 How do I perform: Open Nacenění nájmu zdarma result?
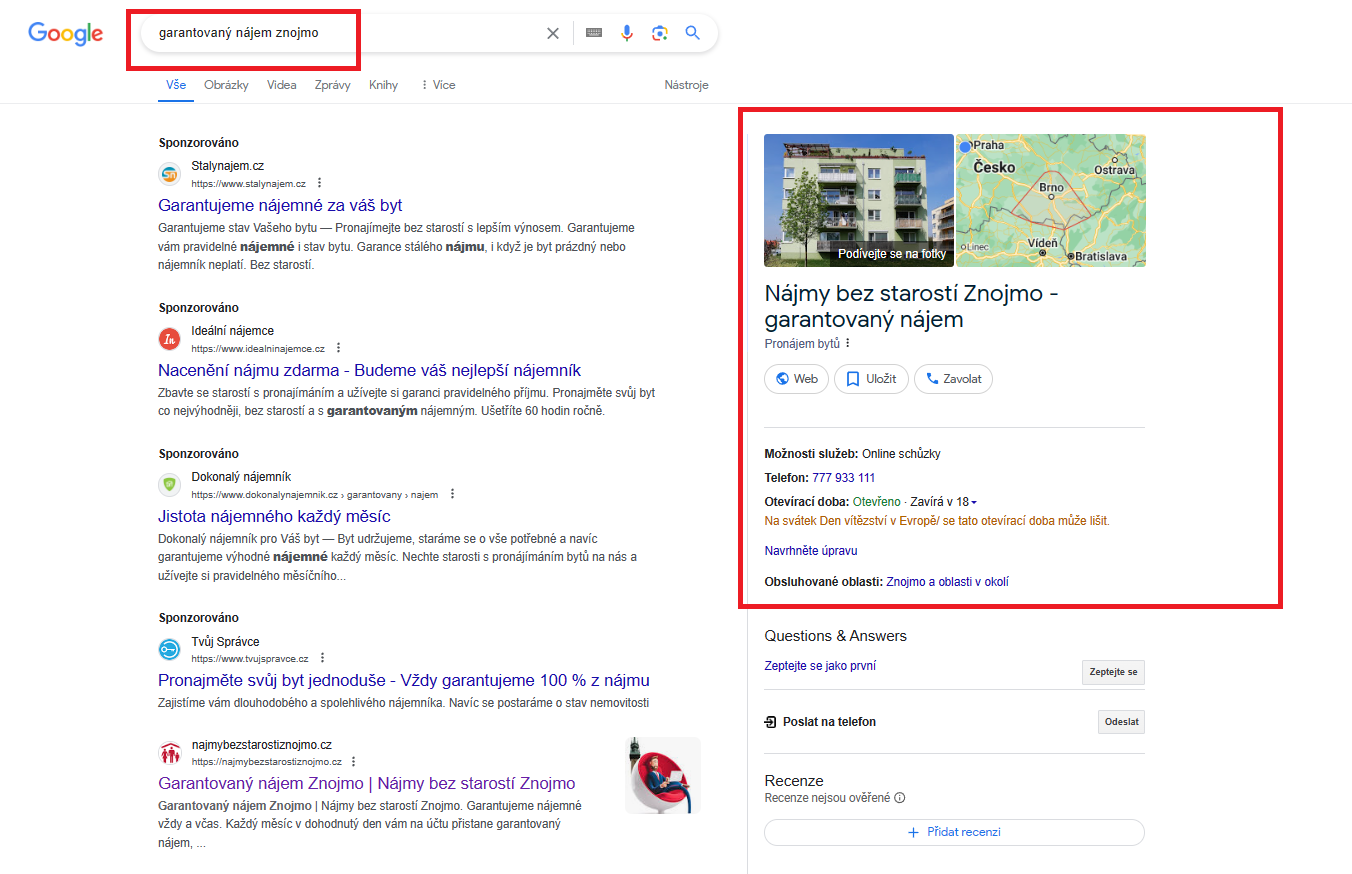click(x=369, y=370)
